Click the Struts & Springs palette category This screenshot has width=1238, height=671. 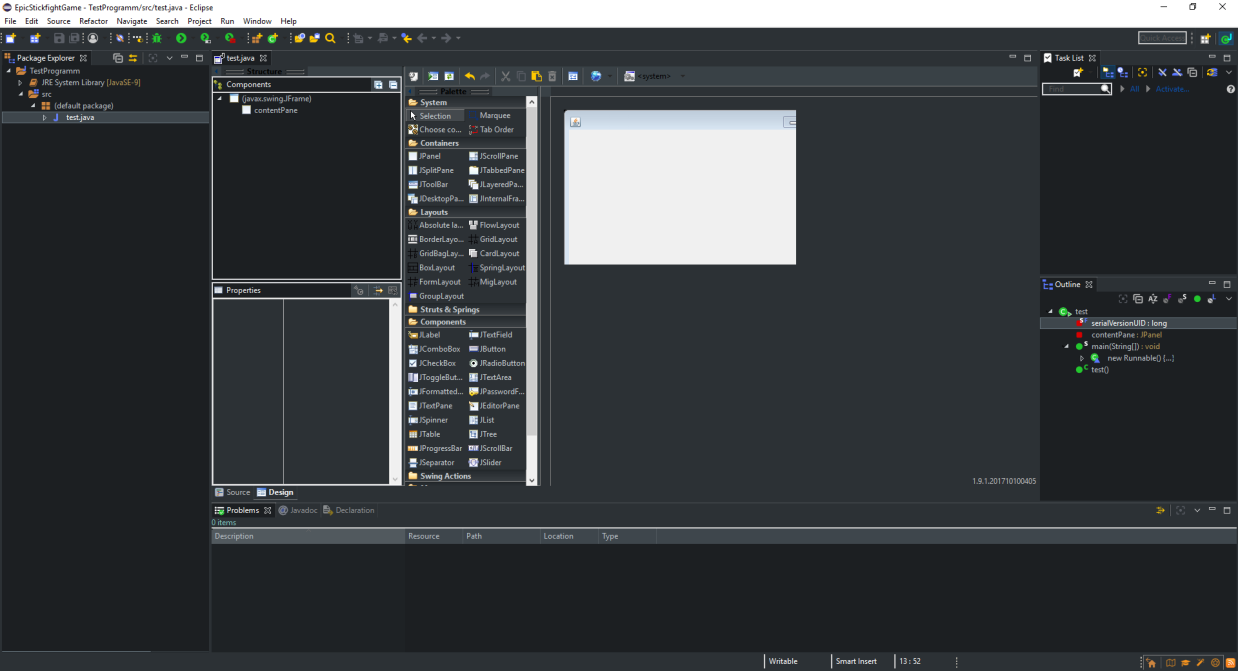point(465,309)
